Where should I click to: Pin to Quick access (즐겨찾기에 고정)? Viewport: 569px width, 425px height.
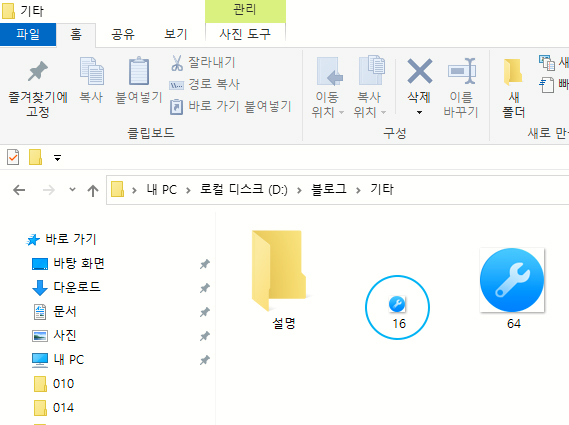click(x=38, y=89)
